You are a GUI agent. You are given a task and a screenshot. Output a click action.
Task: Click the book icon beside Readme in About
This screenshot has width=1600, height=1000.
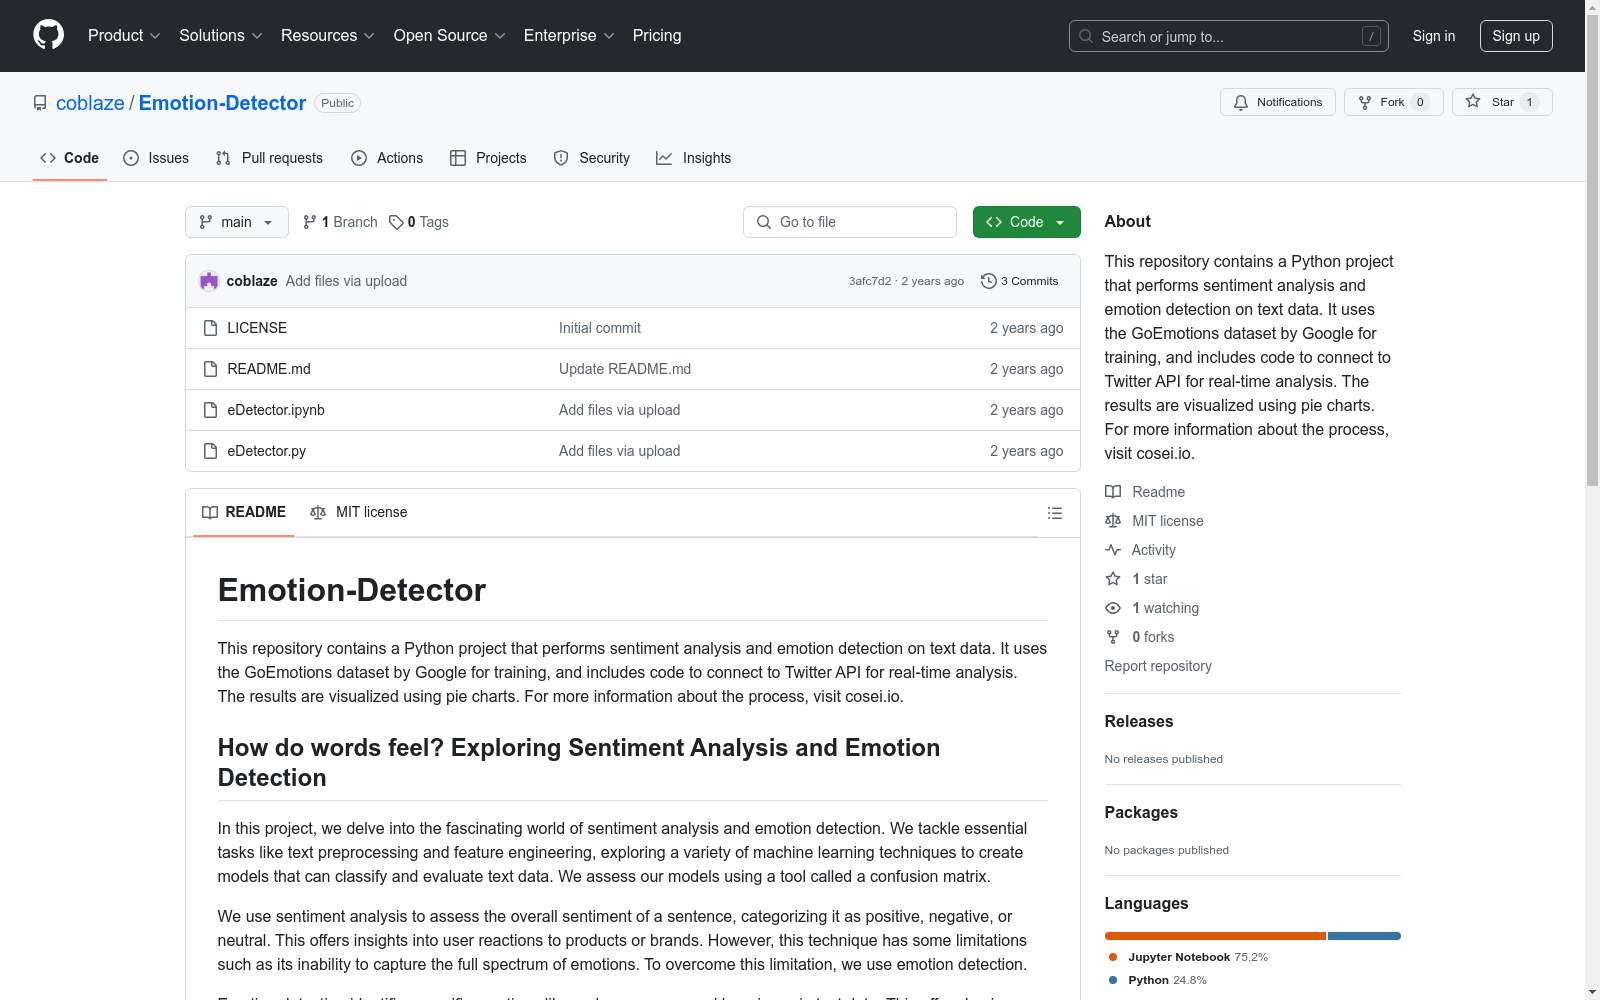(1113, 492)
